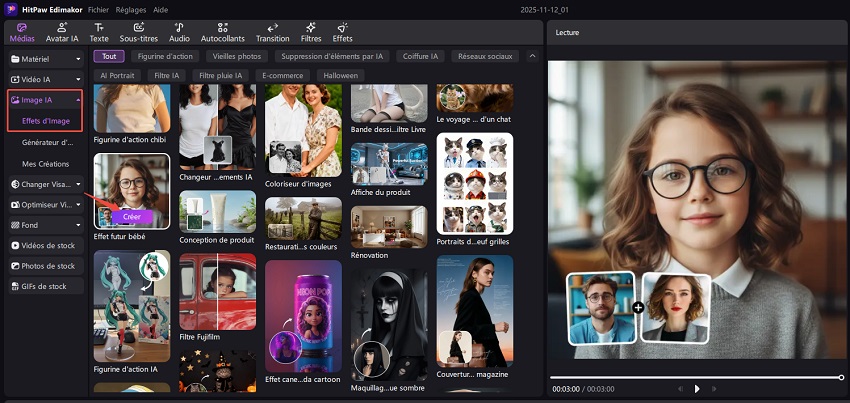Open the Effets panel
The width and height of the screenshot is (850, 403).
pos(343,31)
